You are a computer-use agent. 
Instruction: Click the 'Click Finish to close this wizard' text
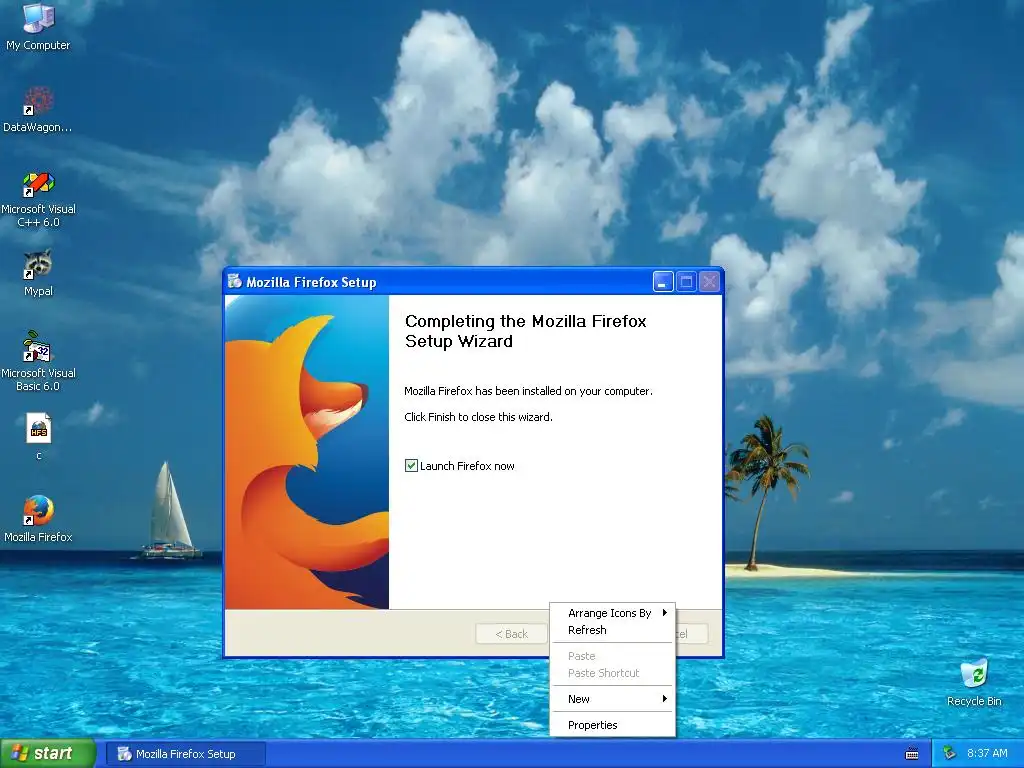(x=478, y=417)
